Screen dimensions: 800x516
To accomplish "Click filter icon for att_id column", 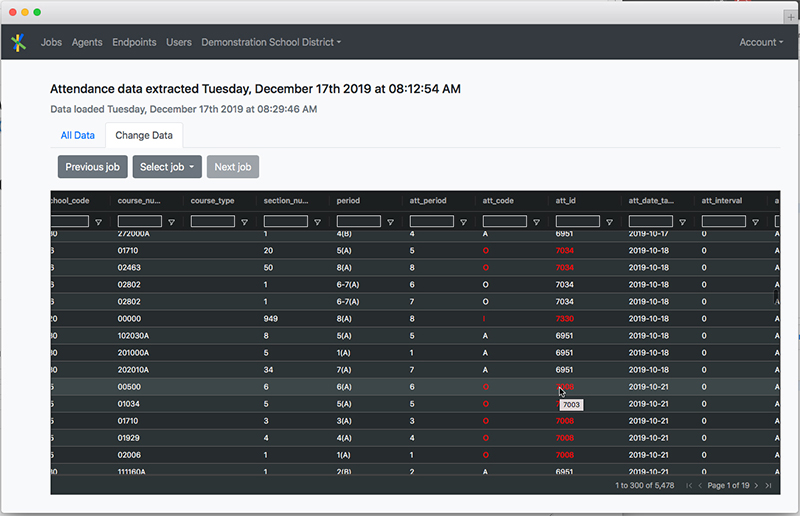I will click(610, 222).
